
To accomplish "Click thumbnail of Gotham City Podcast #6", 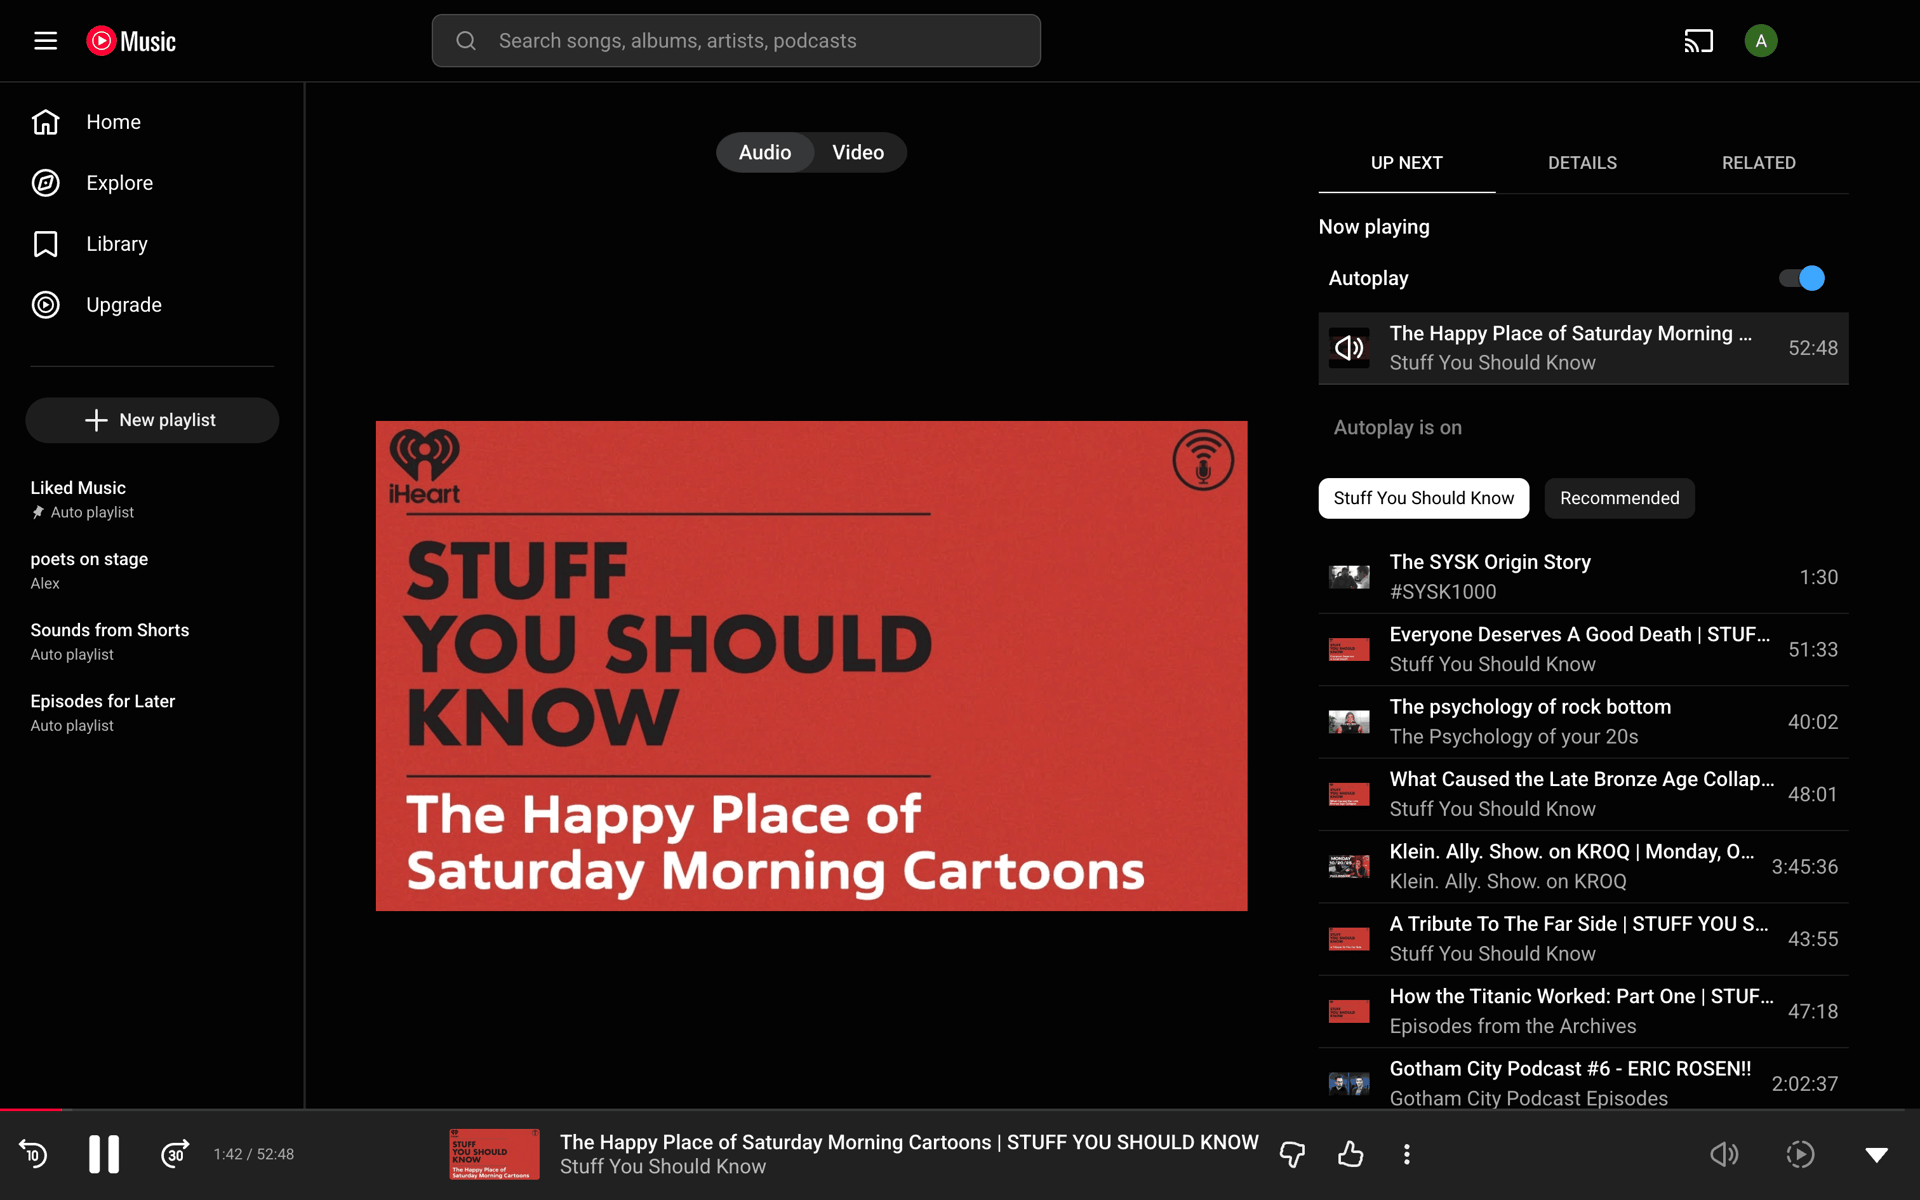I will (x=1349, y=1084).
